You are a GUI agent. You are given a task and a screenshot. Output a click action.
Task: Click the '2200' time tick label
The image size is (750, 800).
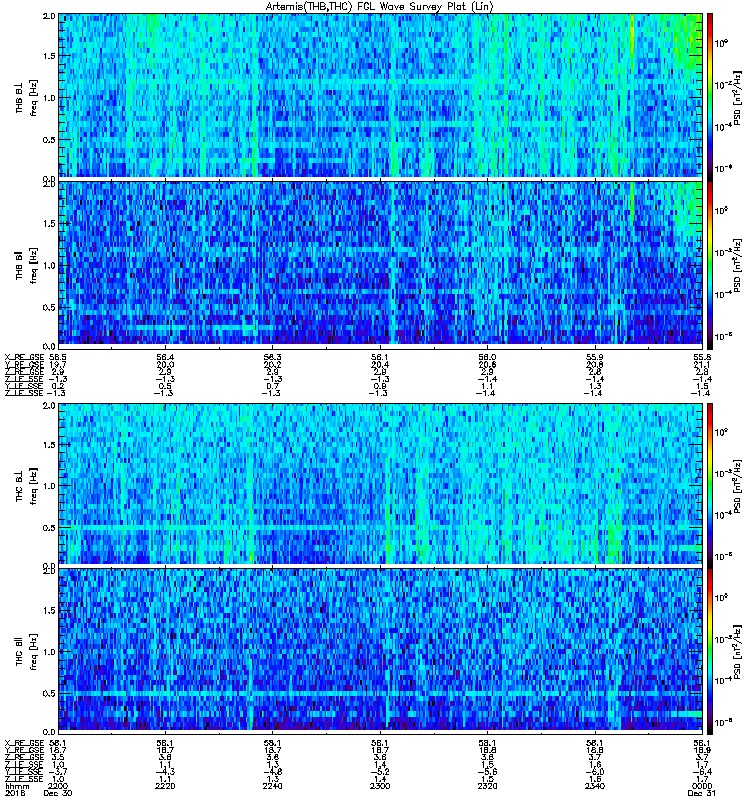point(57,786)
